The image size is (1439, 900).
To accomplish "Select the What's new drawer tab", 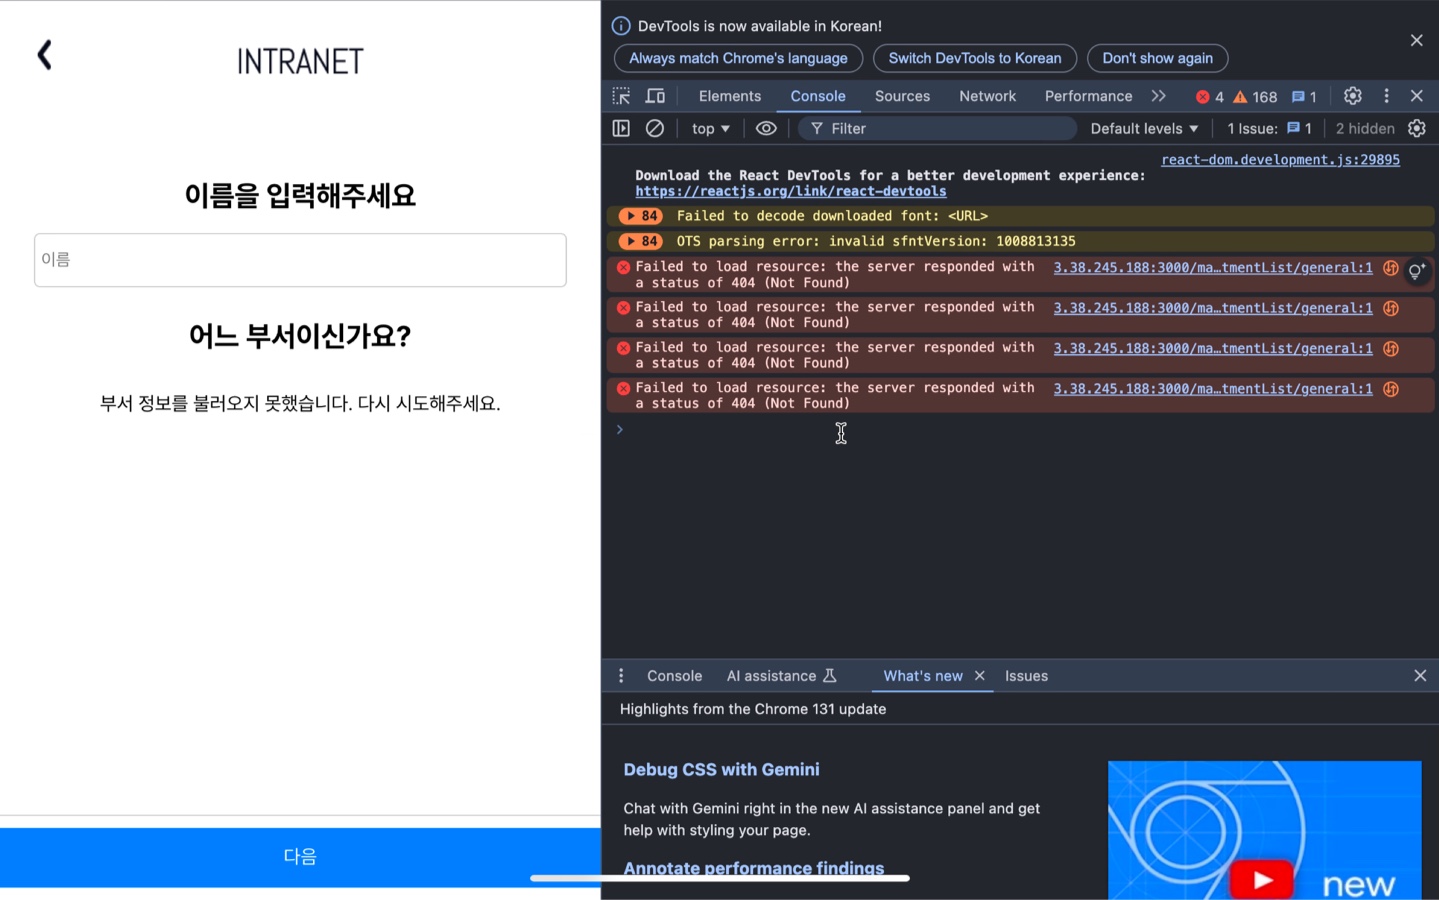I will coord(922,676).
